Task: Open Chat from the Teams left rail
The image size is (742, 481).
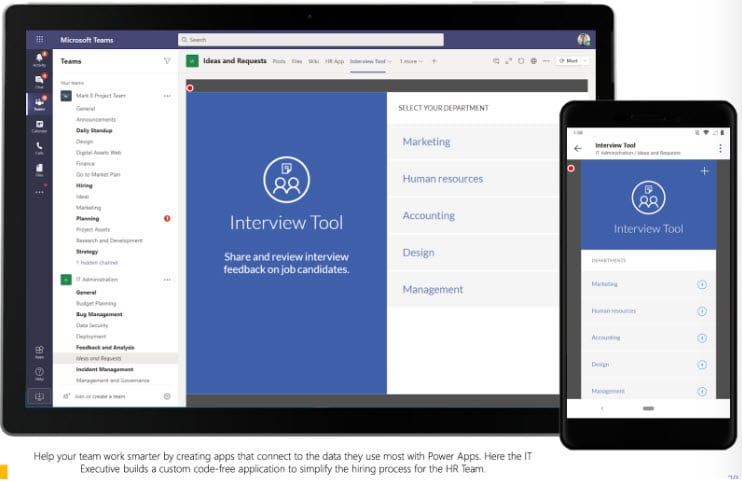Action: pyautogui.click(x=39, y=81)
